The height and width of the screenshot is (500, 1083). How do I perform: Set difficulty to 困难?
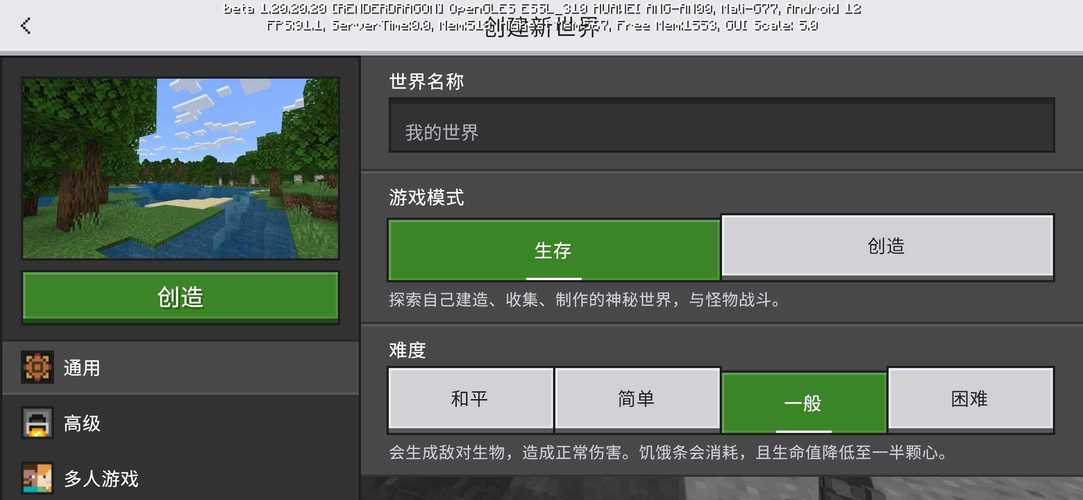[969, 399]
